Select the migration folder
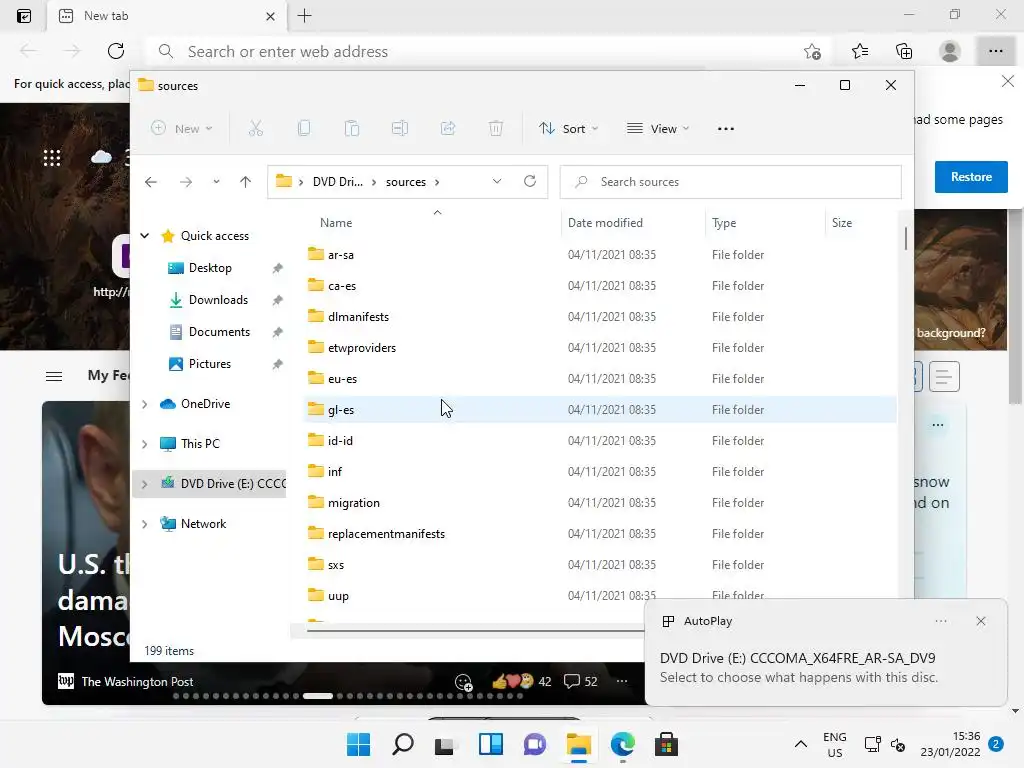1024x768 pixels. 600,503
